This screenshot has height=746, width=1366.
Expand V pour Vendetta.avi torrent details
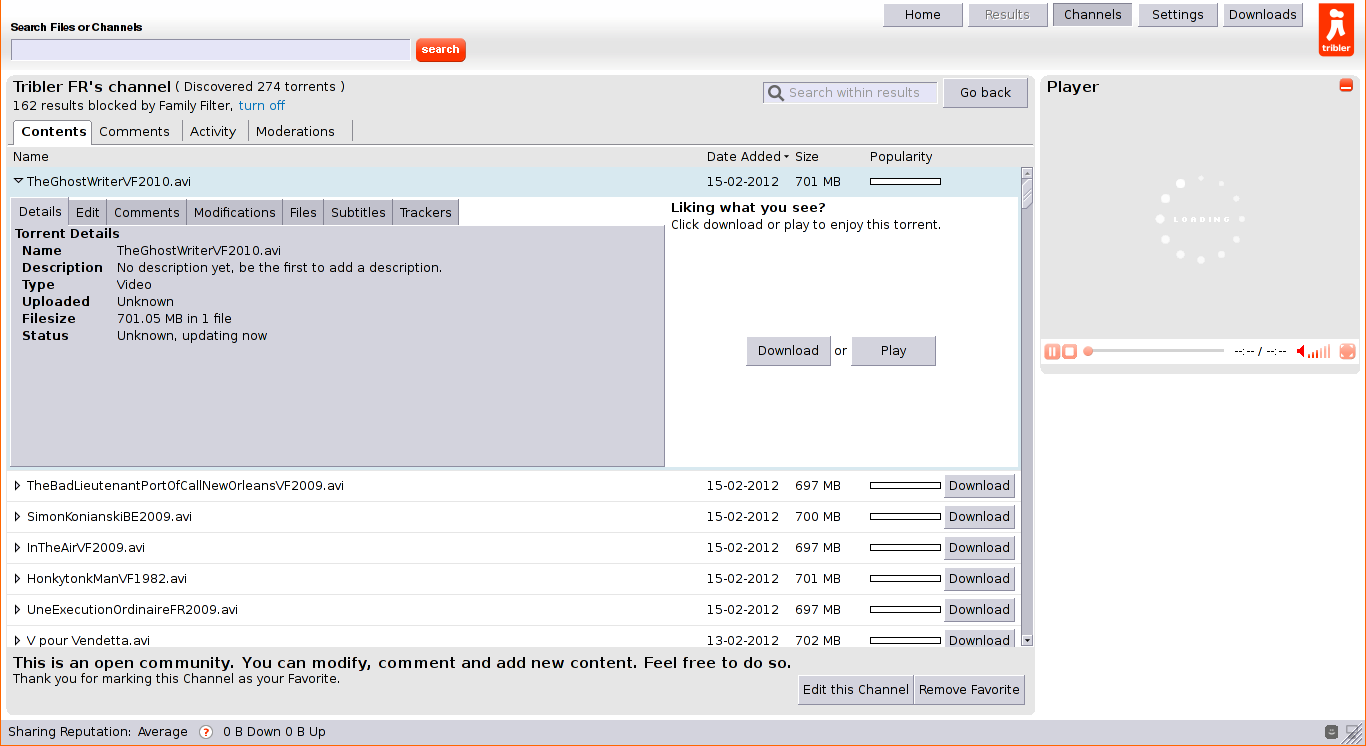18,640
